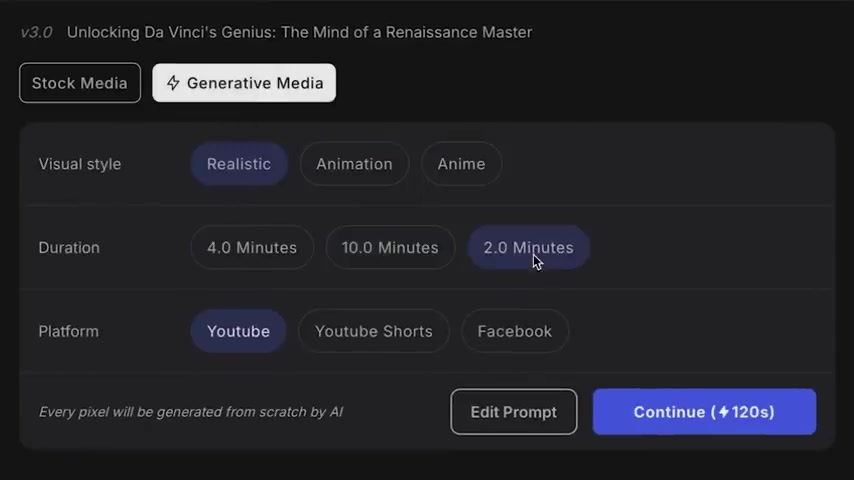Select the 2.0 Minutes duration chip
This screenshot has width=854, height=480.
point(528,248)
